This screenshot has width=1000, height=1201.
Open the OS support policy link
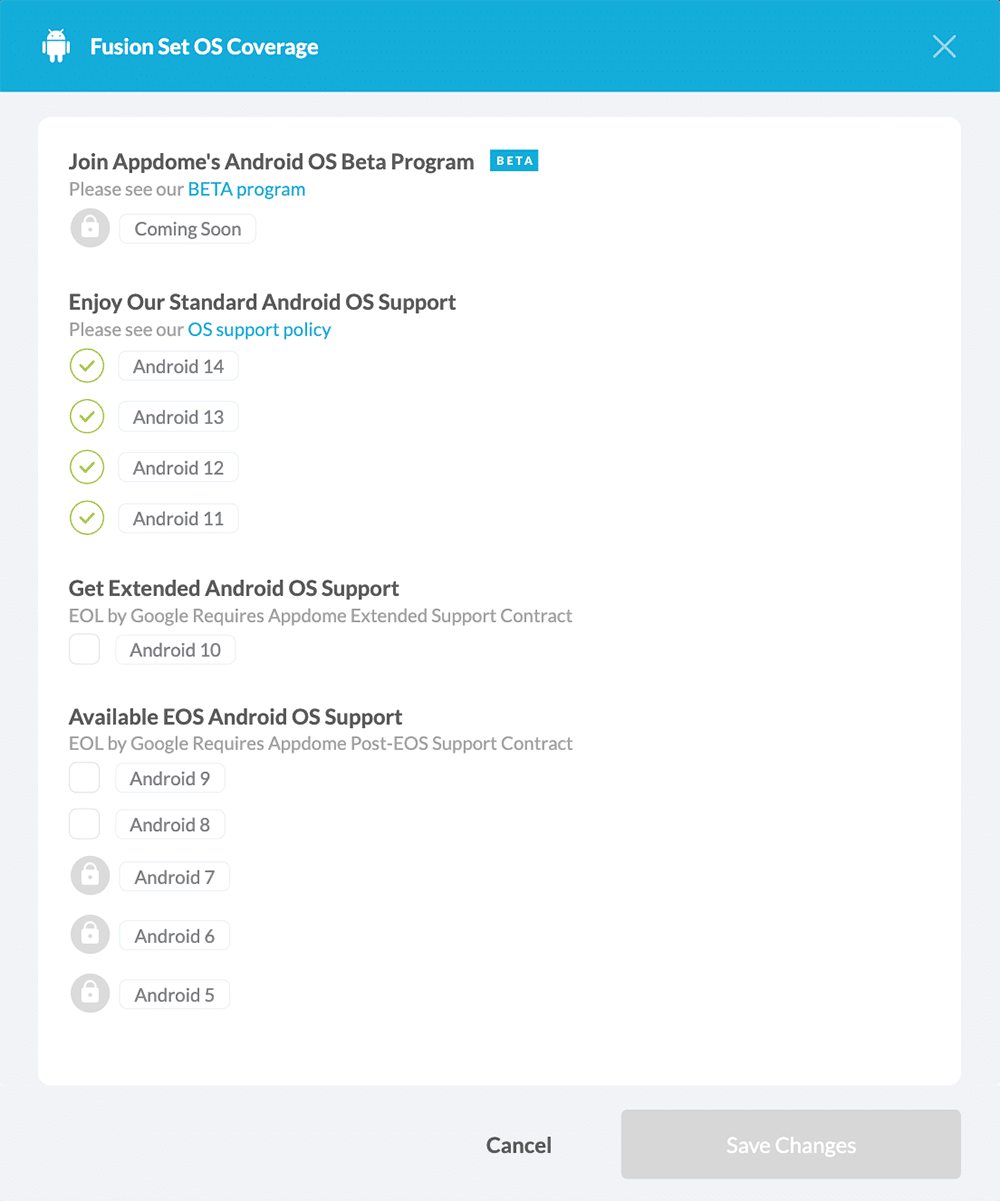click(259, 329)
